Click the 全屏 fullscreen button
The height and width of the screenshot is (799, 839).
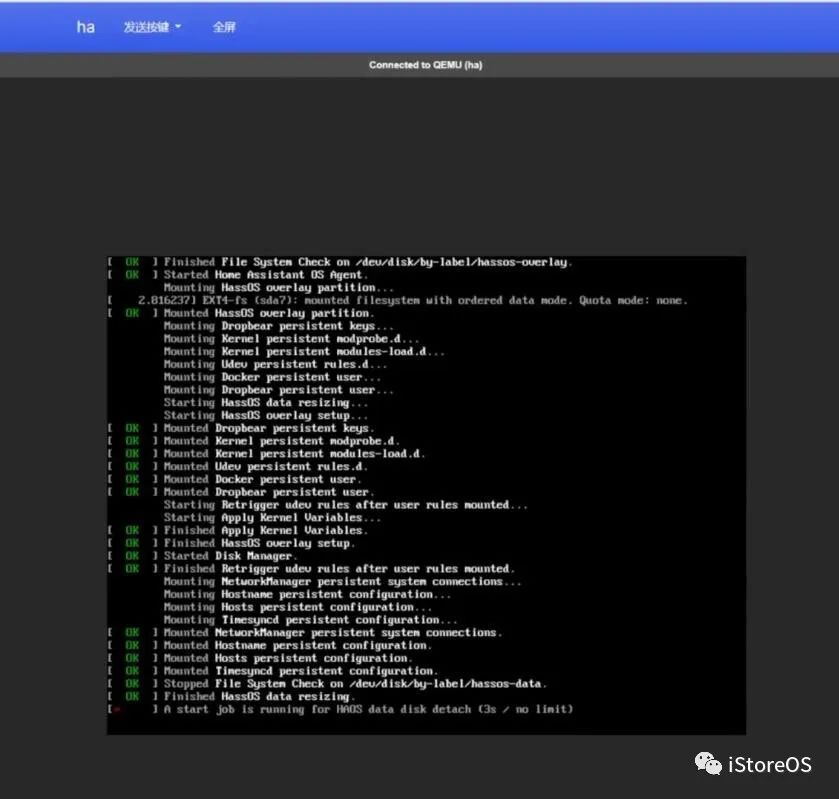[224, 27]
